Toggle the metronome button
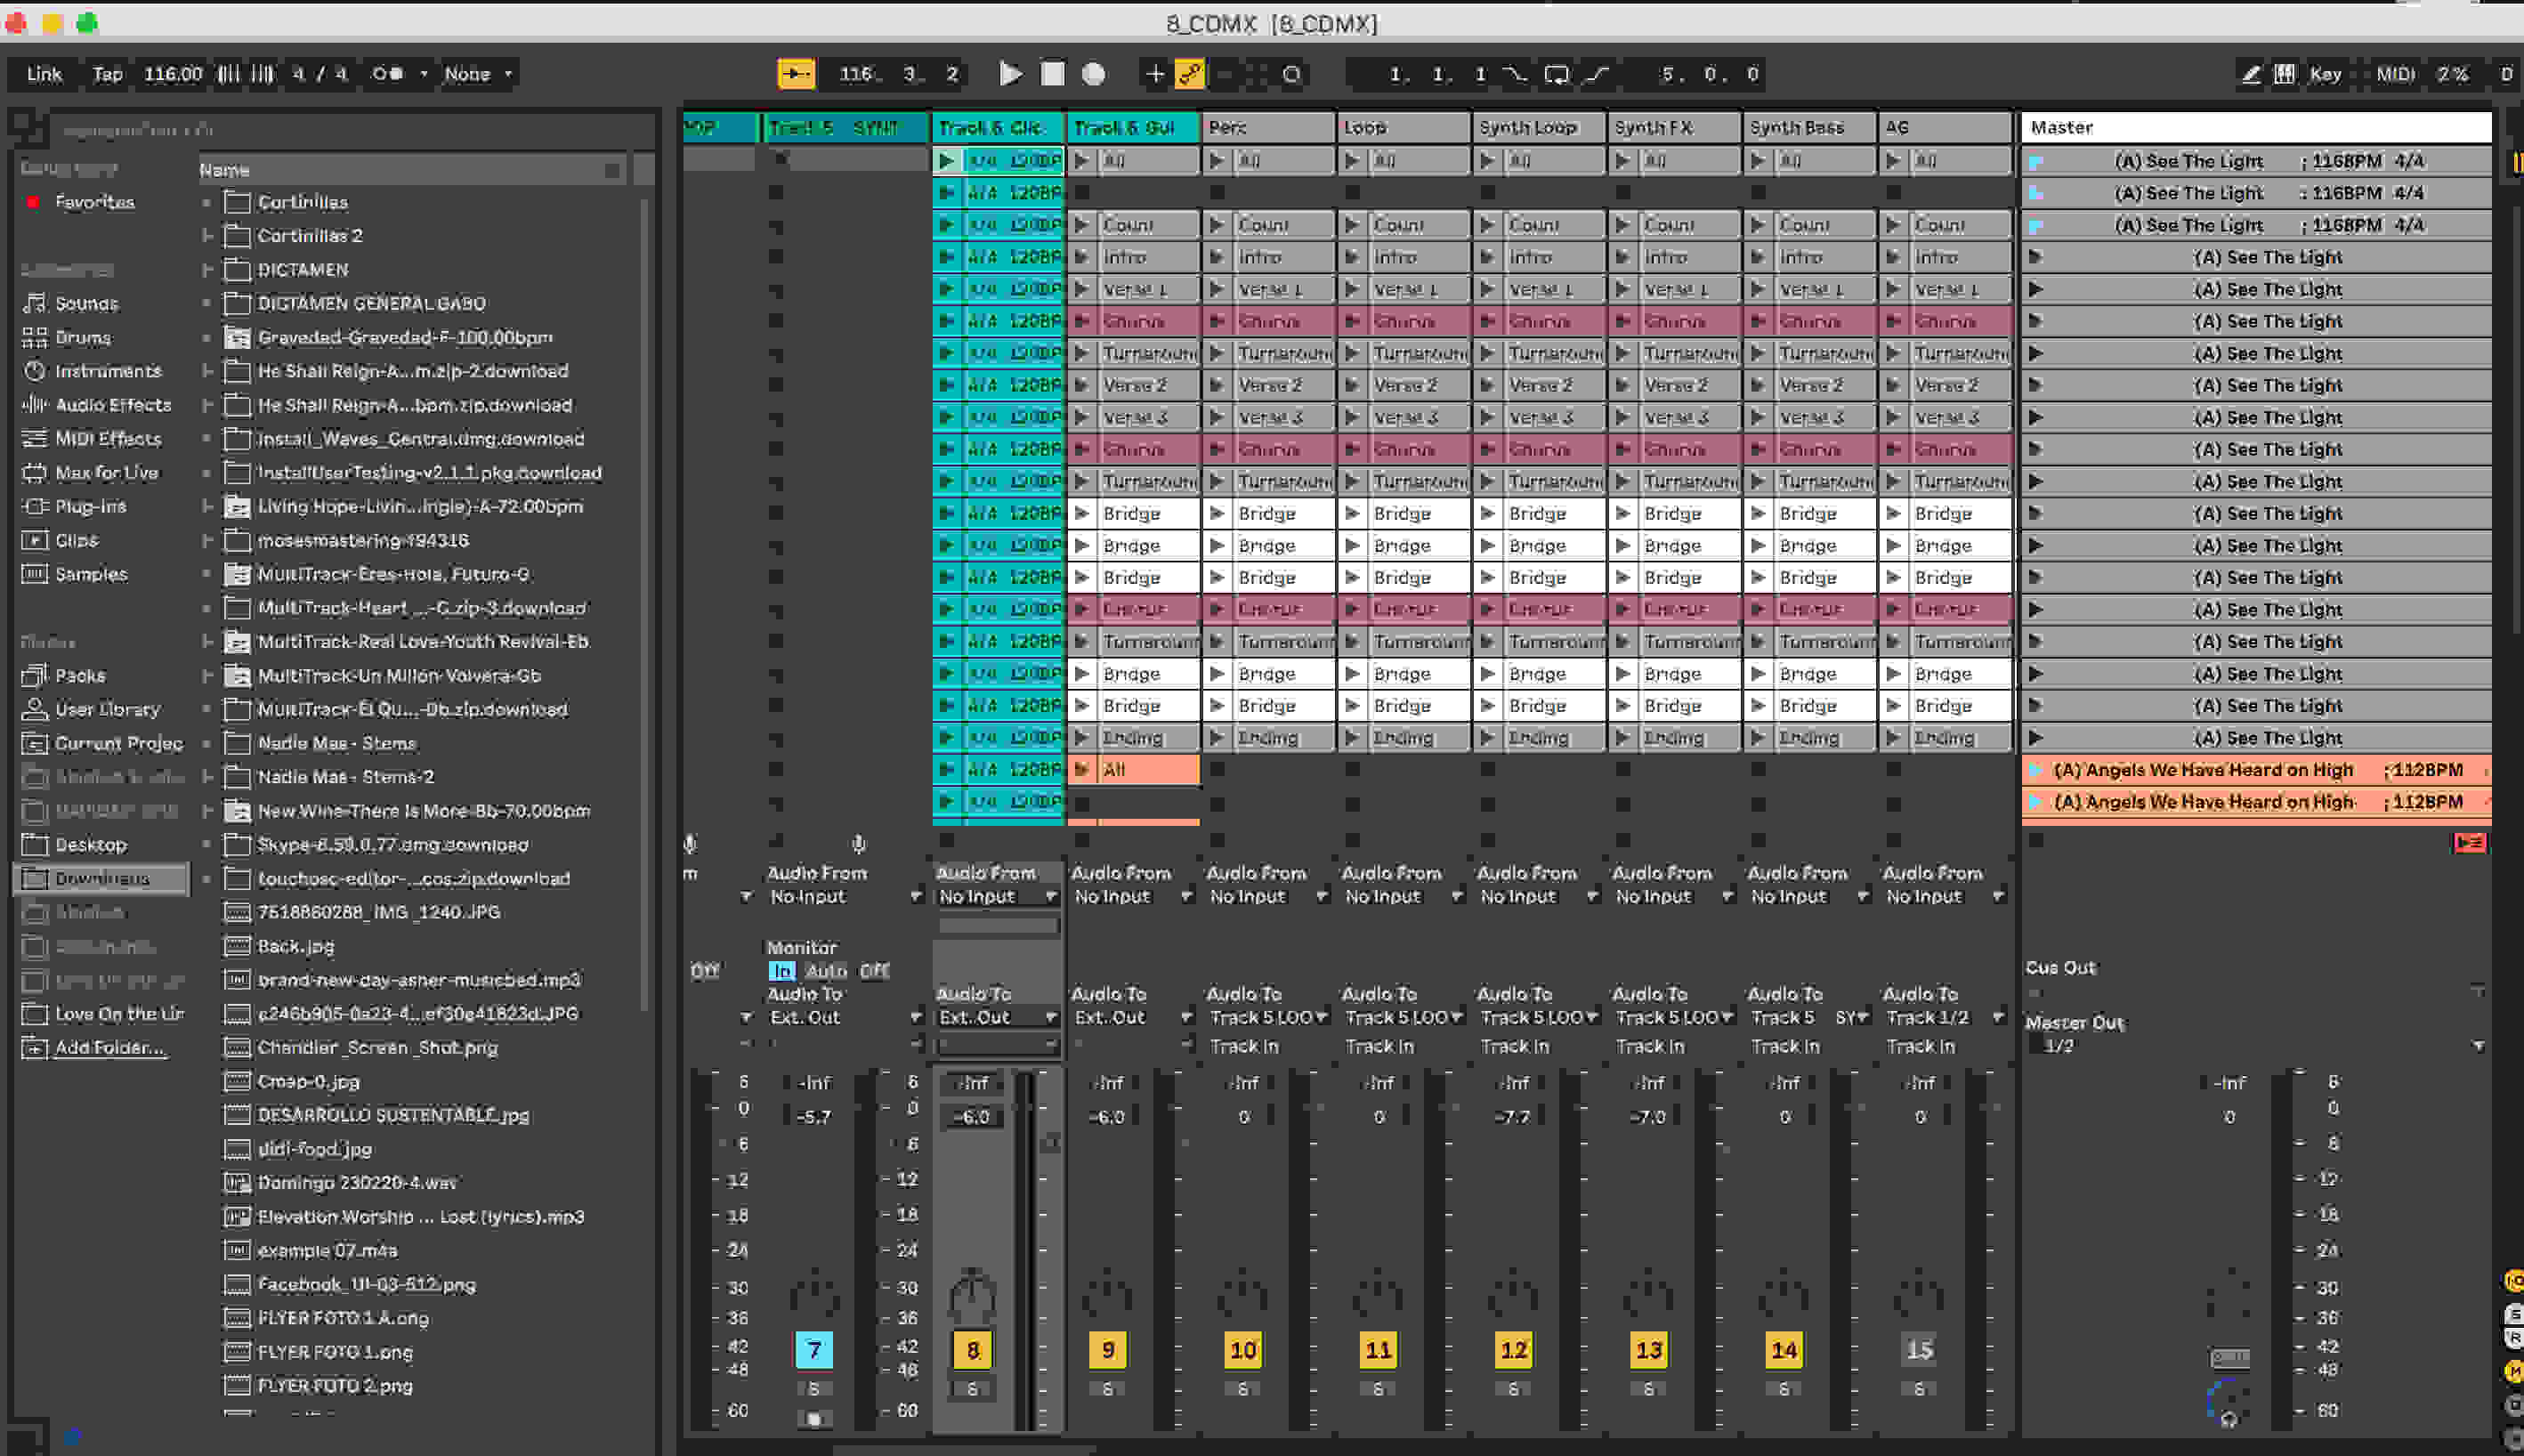 (387, 73)
